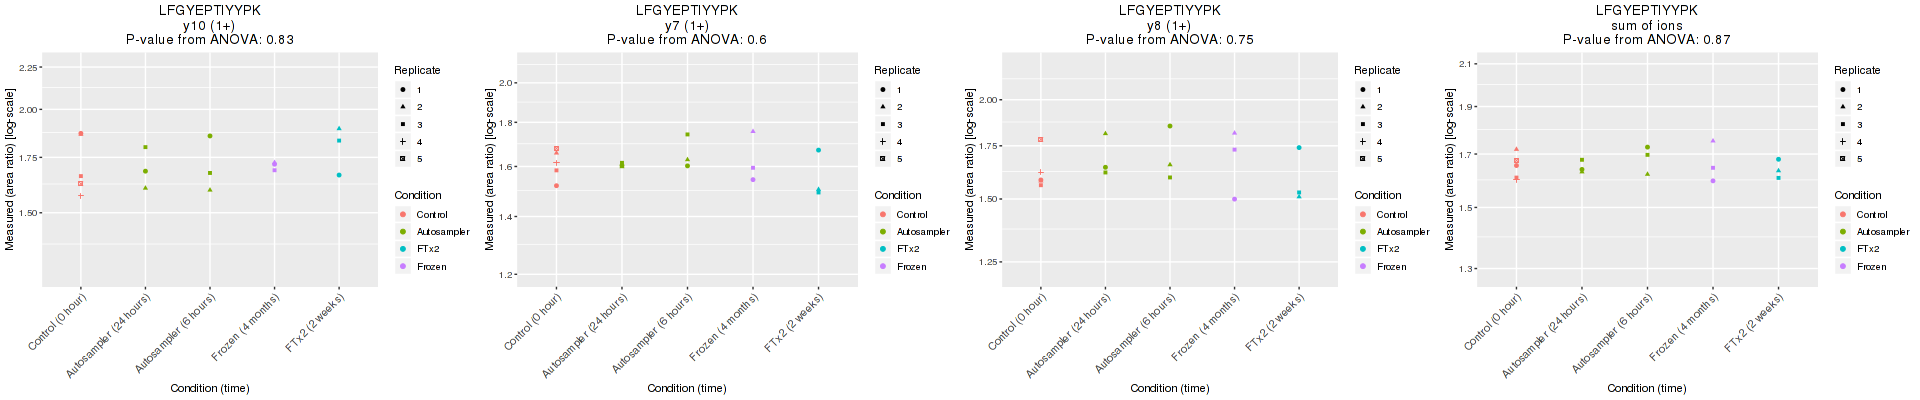Click Replicate 5 crossed-square symbol in y8 legend
This screenshot has height=400, width=1920.
click(1363, 158)
